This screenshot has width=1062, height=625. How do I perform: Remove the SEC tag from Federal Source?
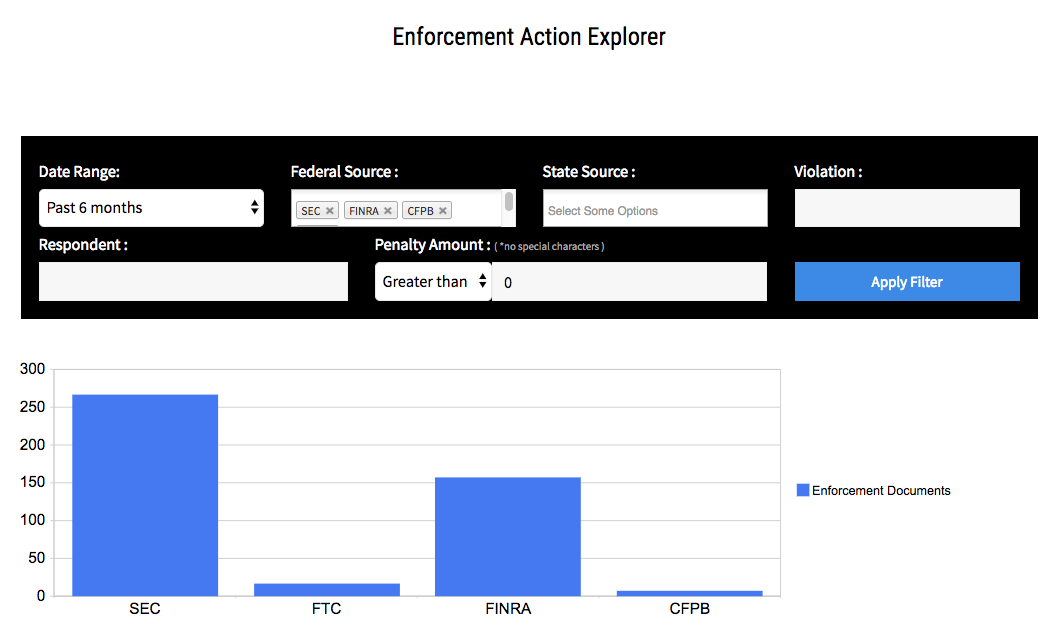click(330, 211)
